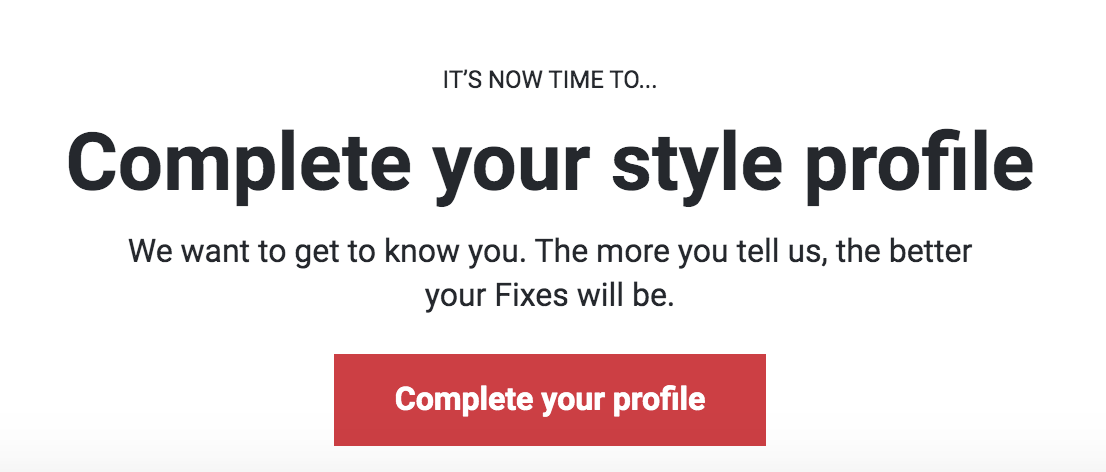
Task: Click the red Complete your profile button
Action: coord(550,399)
